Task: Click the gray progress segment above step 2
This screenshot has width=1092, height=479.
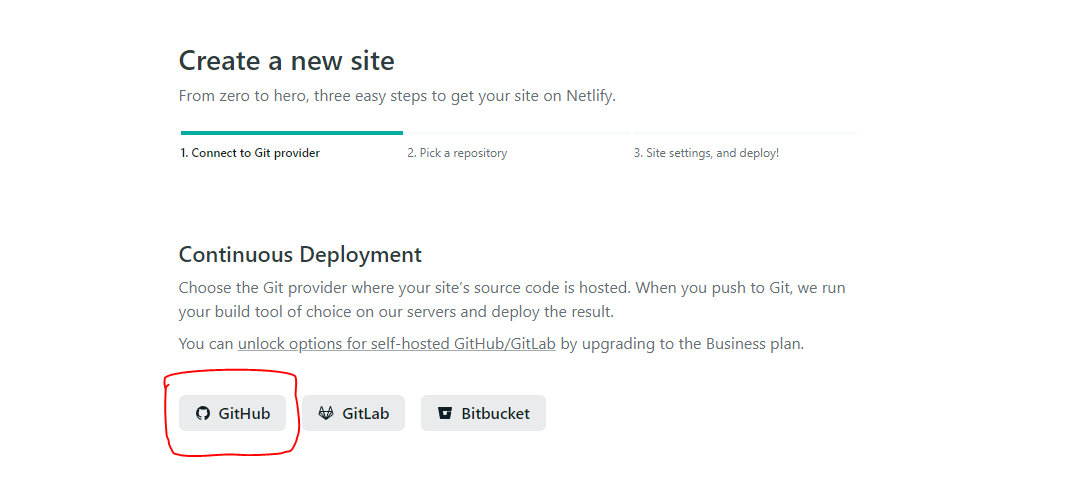Action: tap(517, 132)
